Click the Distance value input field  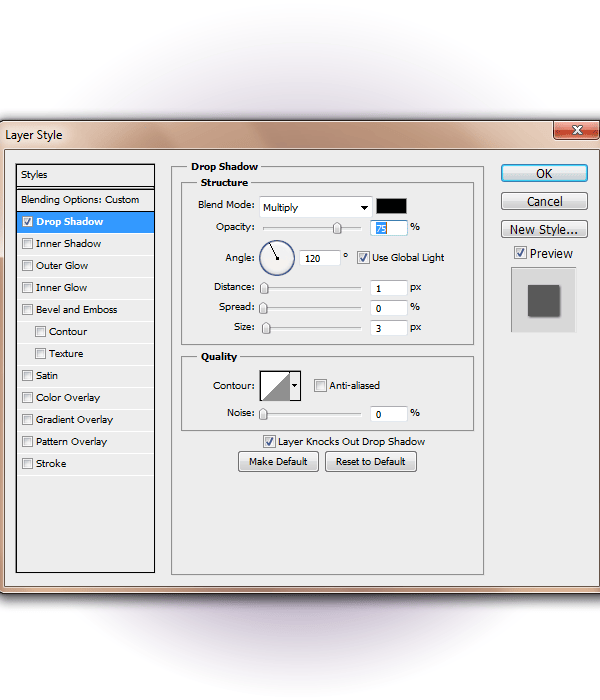[x=388, y=288]
